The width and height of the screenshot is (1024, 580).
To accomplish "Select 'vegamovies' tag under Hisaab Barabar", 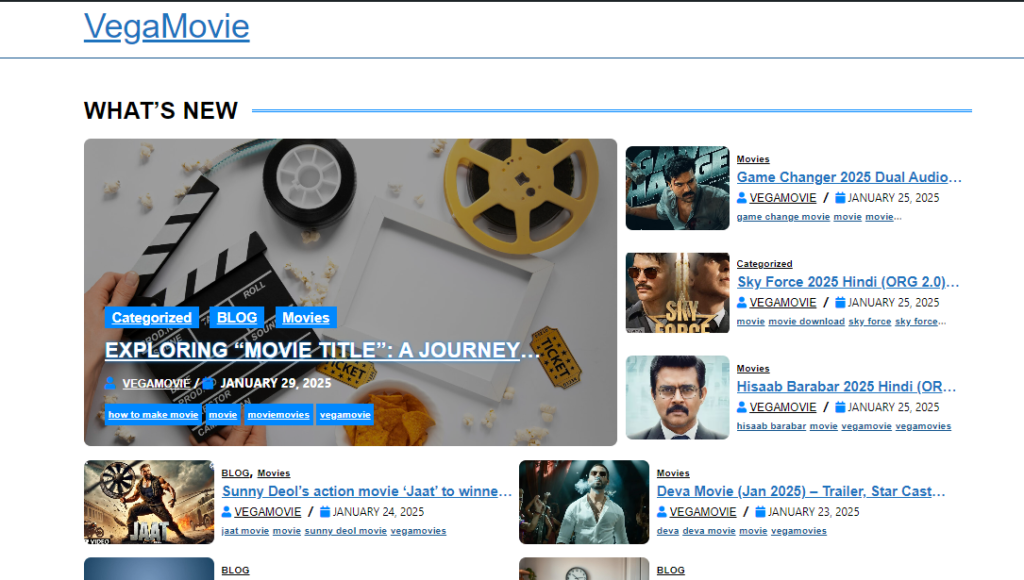I will click(x=923, y=426).
